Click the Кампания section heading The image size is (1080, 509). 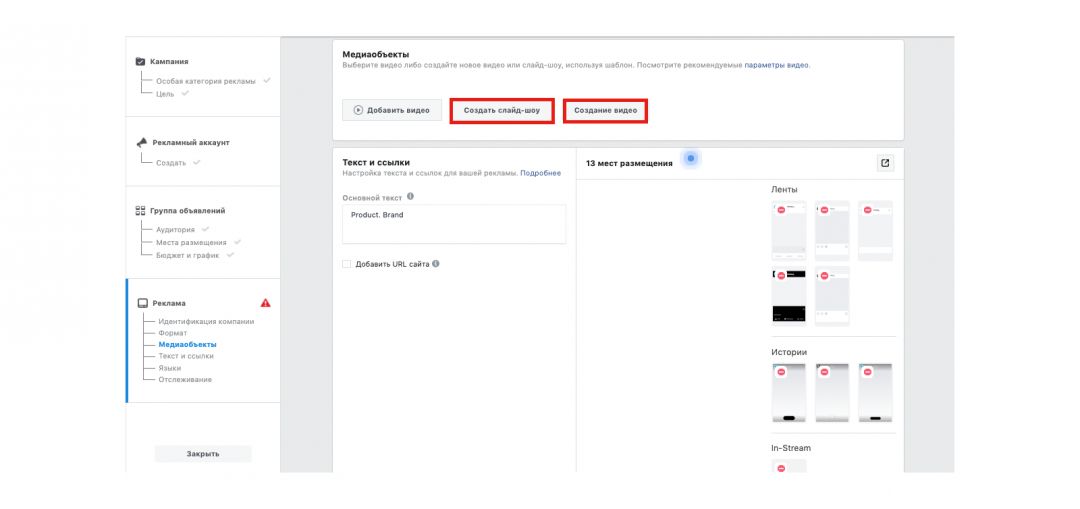tap(169, 61)
